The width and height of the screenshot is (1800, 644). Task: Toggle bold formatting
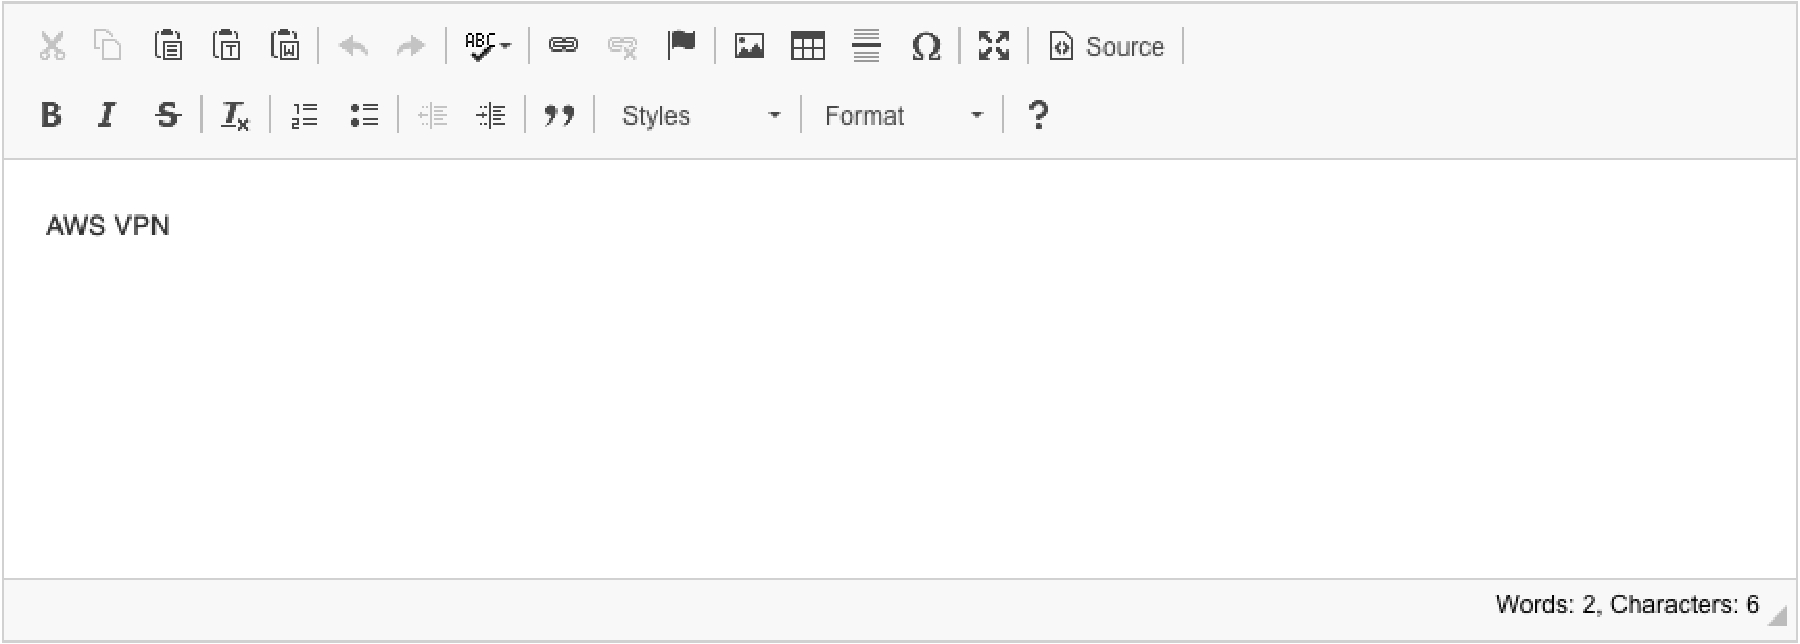pyautogui.click(x=51, y=116)
